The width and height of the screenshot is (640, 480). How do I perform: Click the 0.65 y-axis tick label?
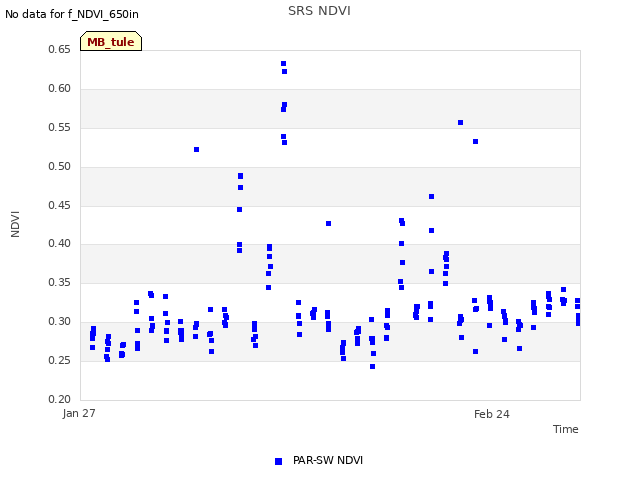coord(59,49)
